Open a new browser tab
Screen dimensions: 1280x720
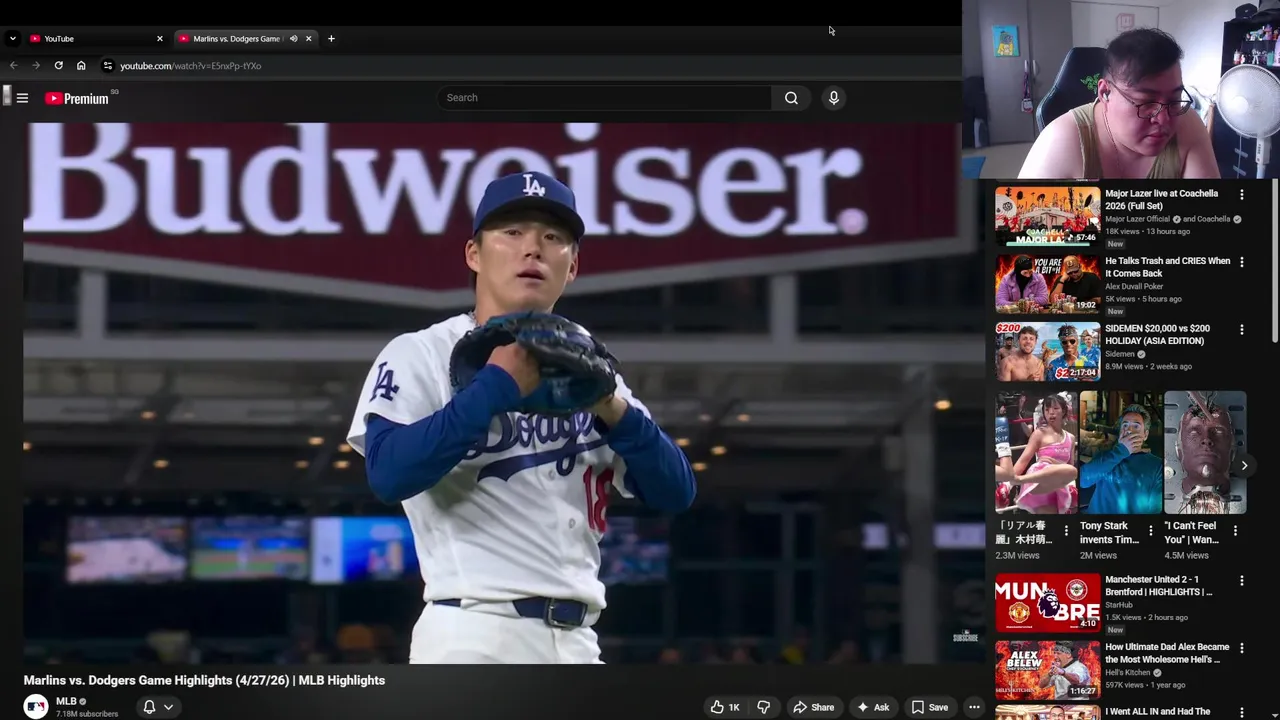click(331, 39)
